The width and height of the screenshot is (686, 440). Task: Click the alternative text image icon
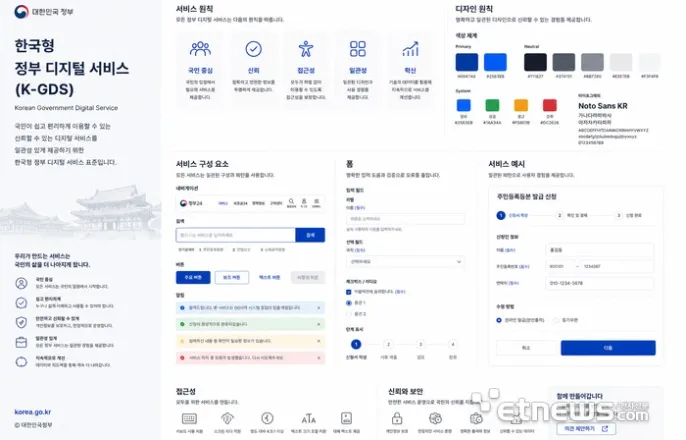coord(346,419)
